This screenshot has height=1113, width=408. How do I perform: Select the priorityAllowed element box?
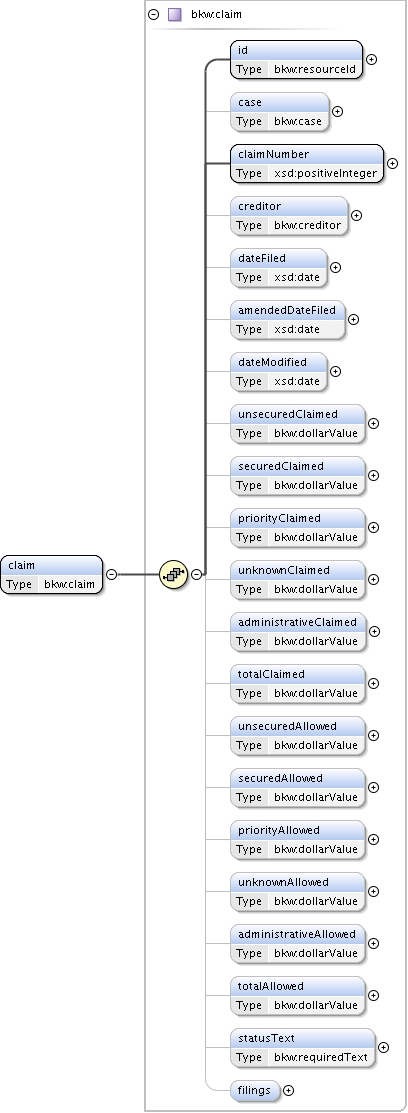pos(298,840)
